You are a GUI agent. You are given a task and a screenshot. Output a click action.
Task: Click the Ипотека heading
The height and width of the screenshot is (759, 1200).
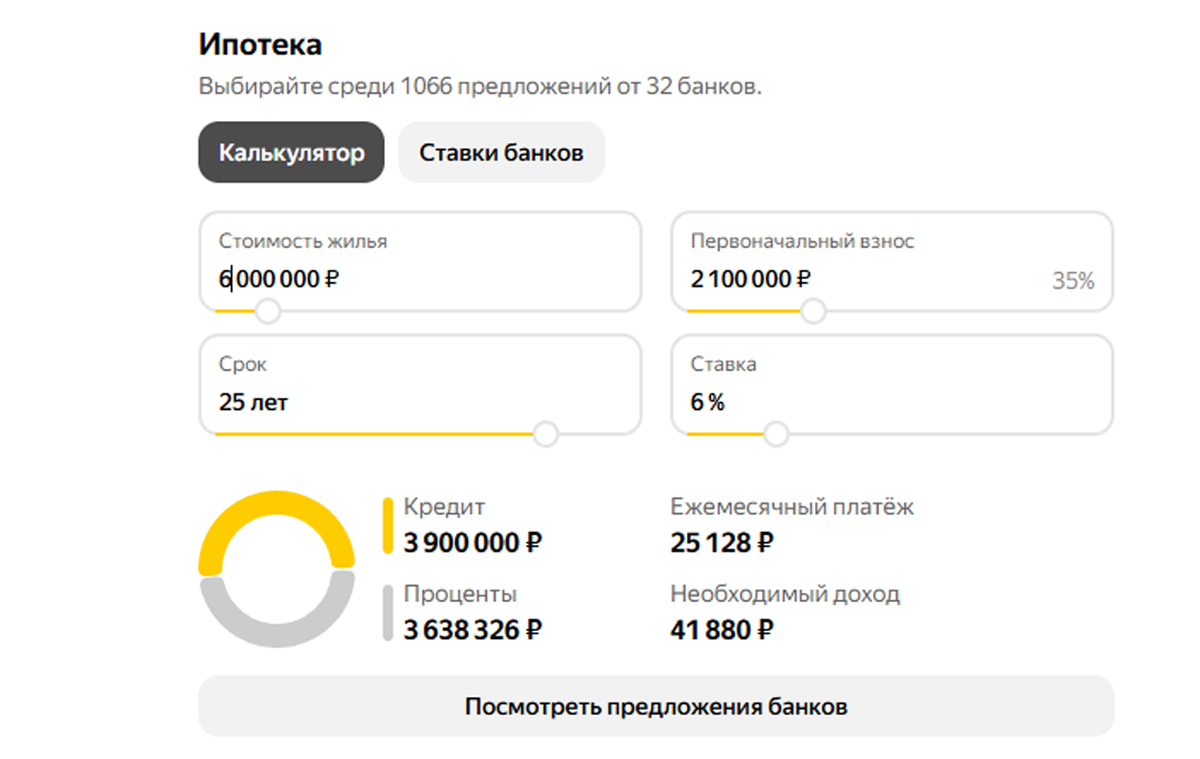point(260,45)
